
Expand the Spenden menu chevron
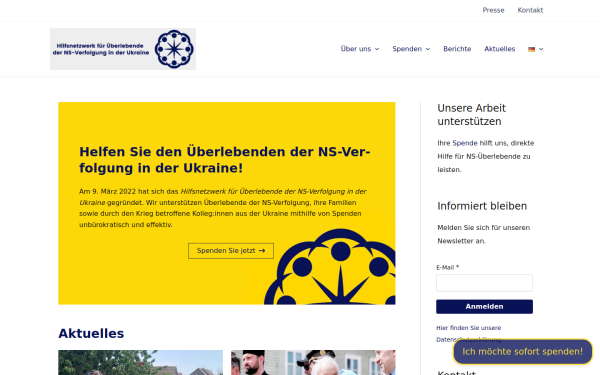tap(428, 49)
